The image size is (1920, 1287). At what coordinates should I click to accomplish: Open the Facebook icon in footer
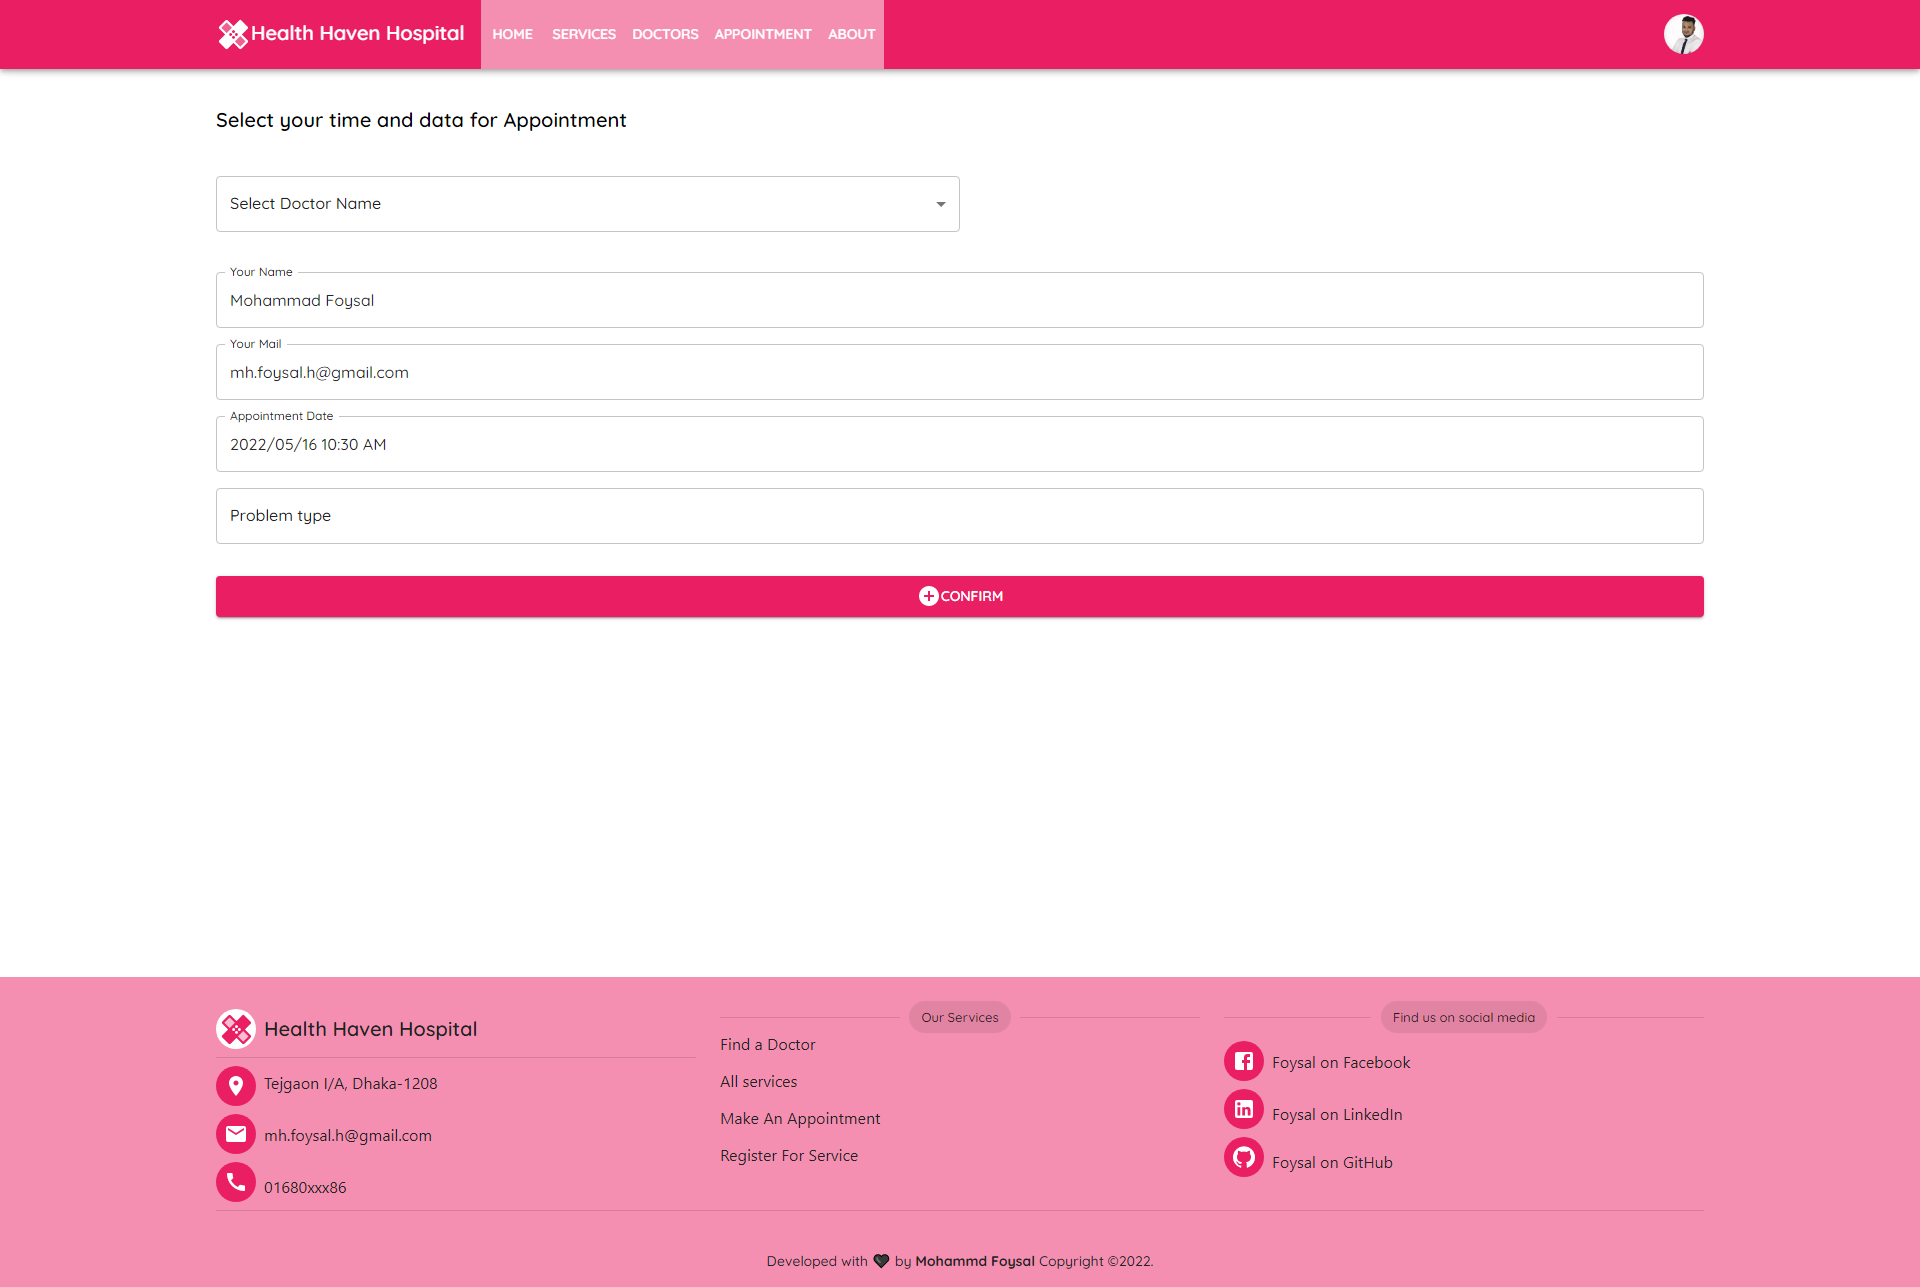1244,1061
